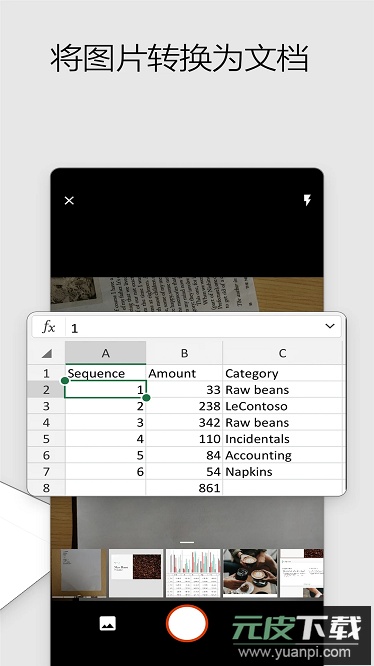Click the white gallery drawer handle
The image size is (374, 666).
(187, 542)
